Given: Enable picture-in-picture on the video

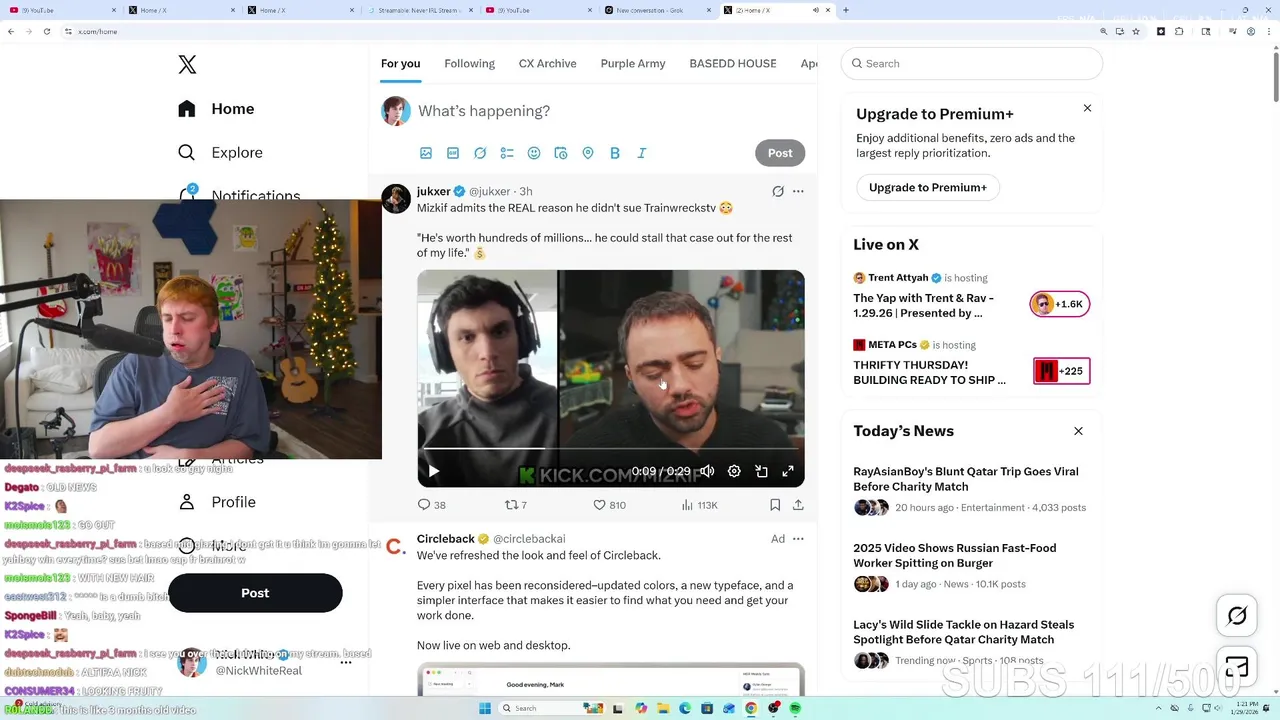Looking at the screenshot, I should pos(761,471).
